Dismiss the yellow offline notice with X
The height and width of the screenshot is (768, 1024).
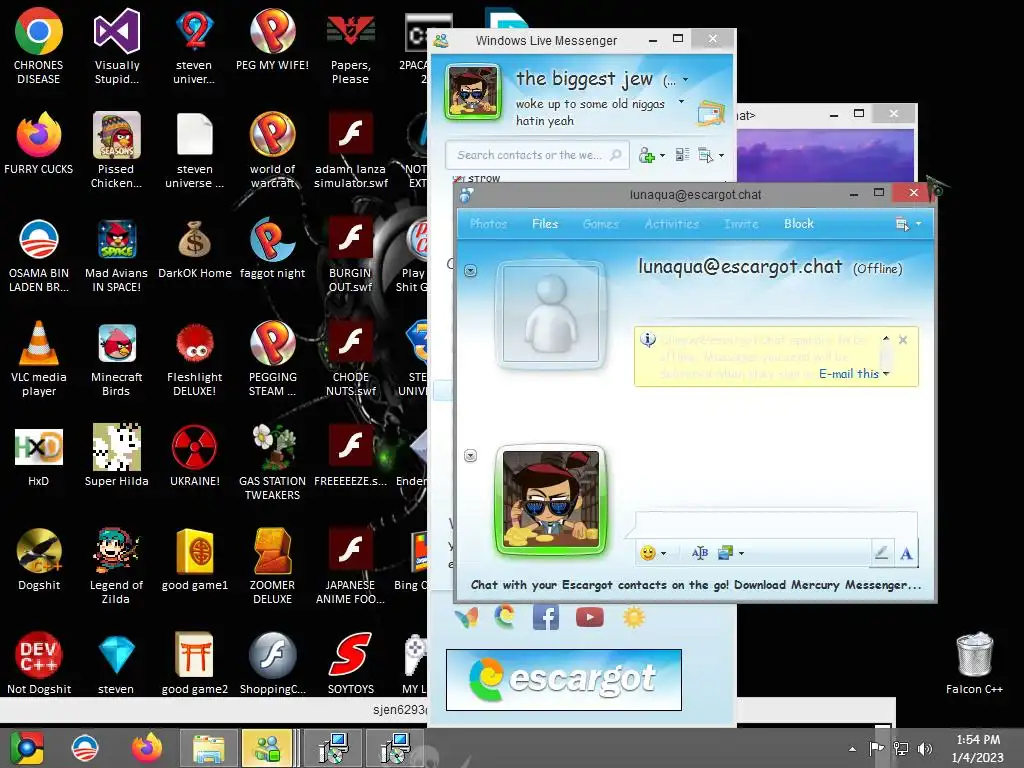[903, 340]
